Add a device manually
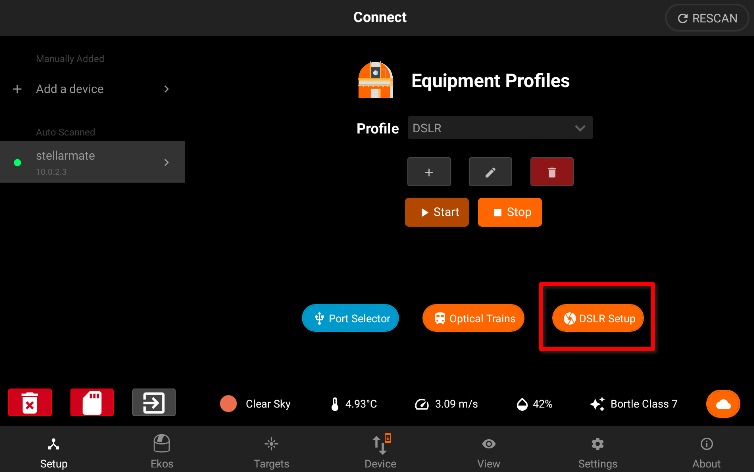The width and height of the screenshot is (754, 472). 92,89
